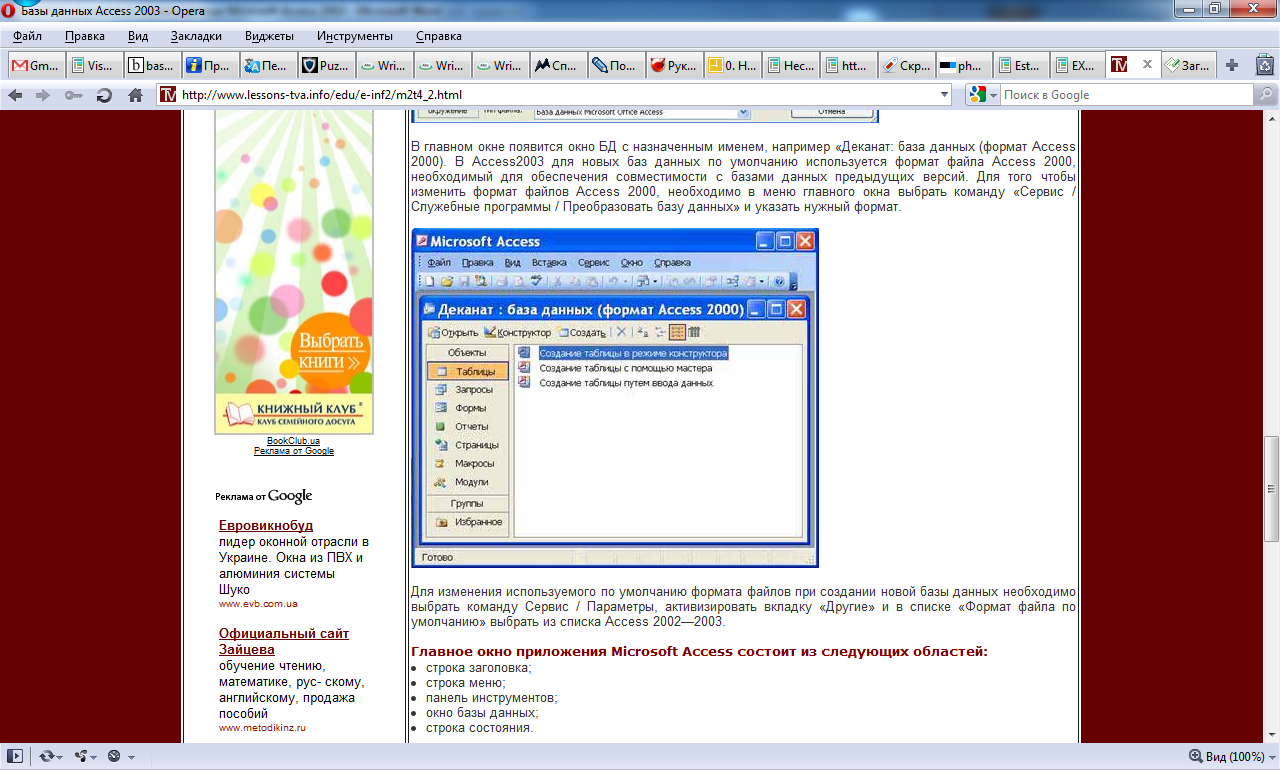This screenshot has height=770, width=1280.
Task: Open the password key (wand) button
Action: (x=73, y=95)
